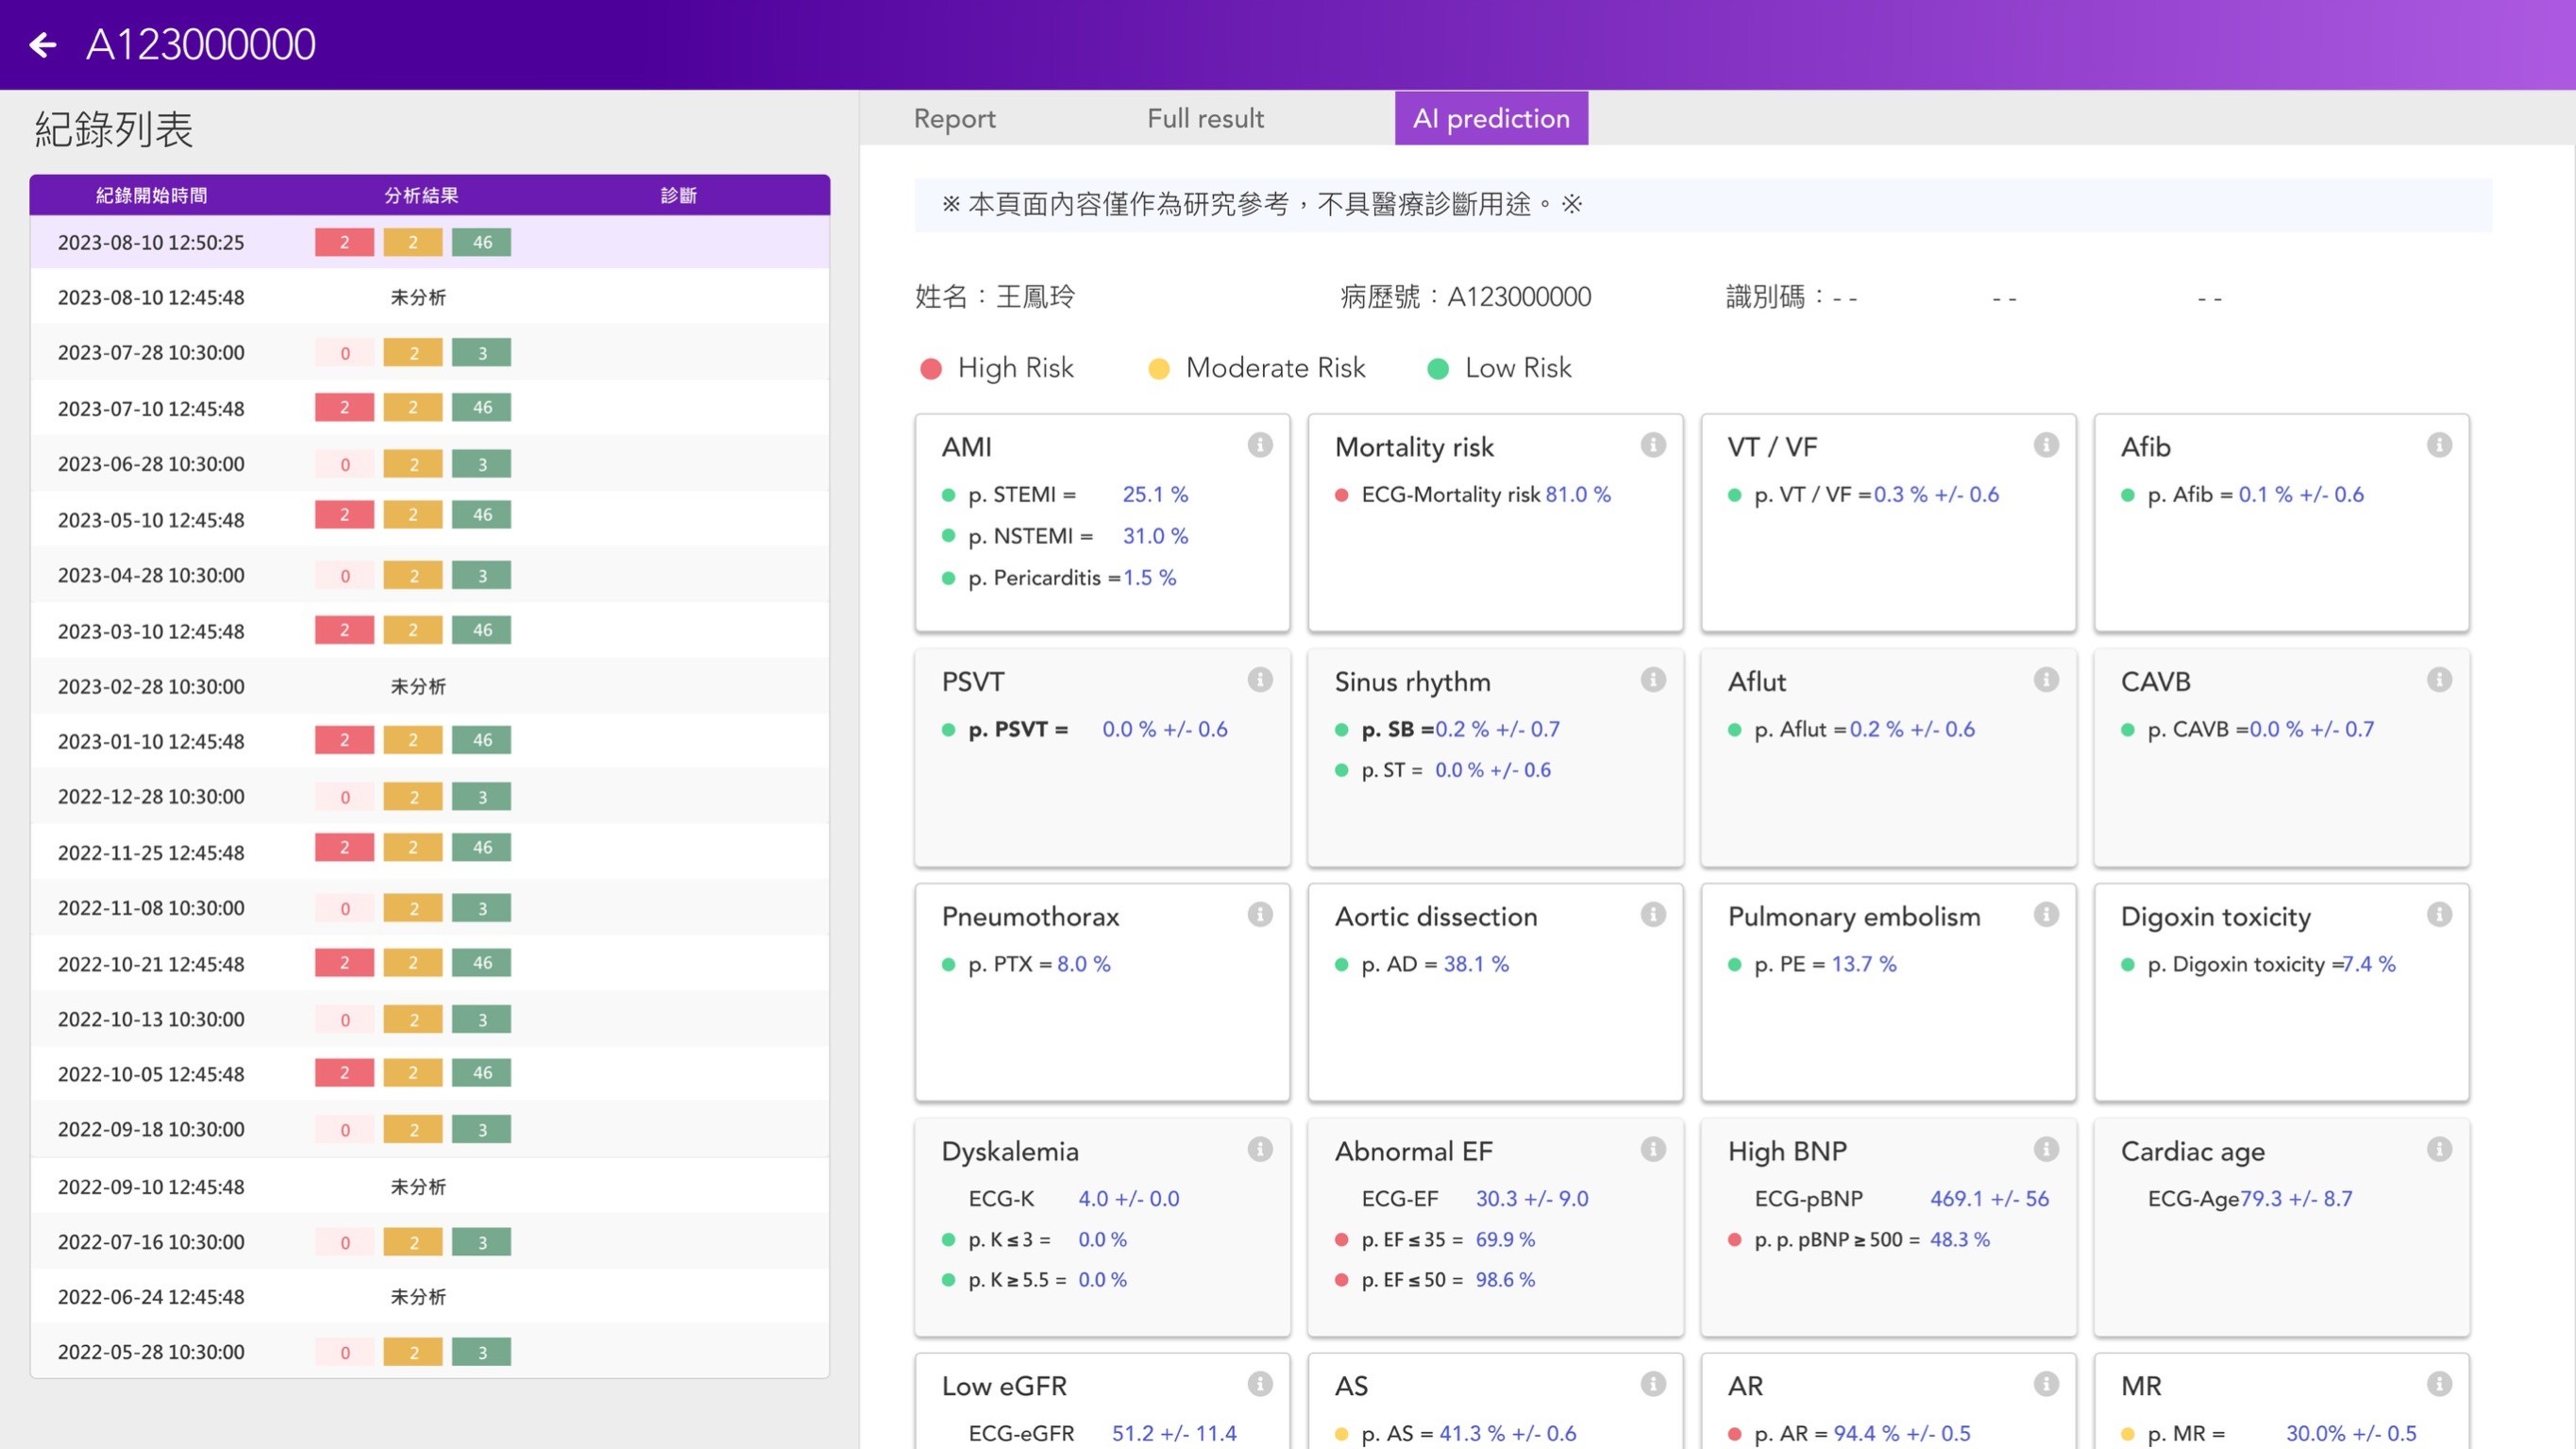Open the info icon on AS card

coord(1653,1384)
